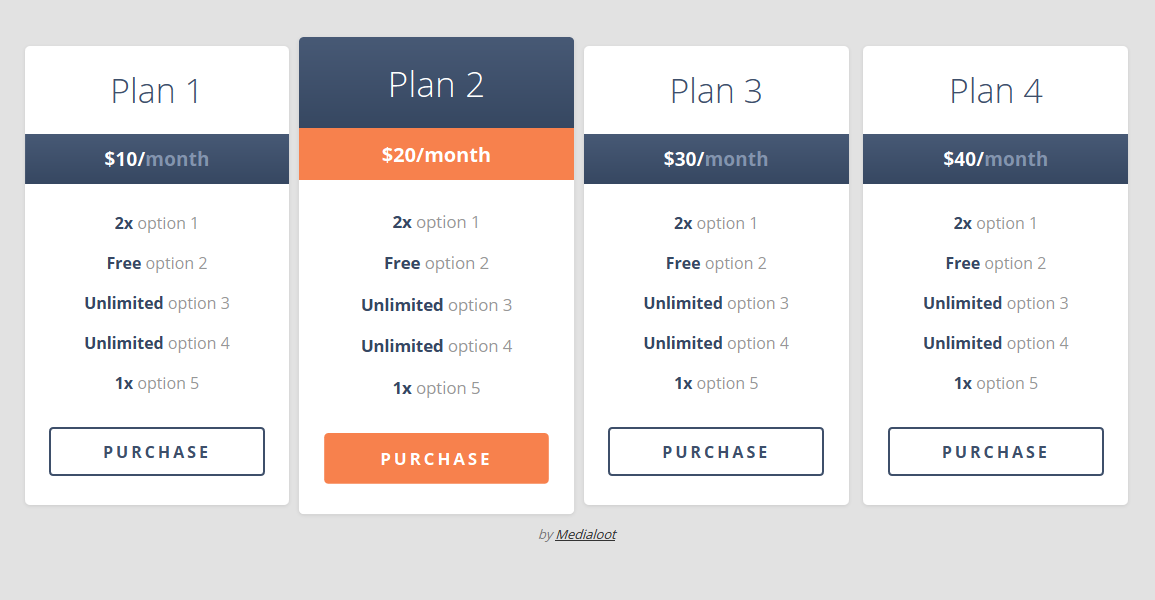
Task: Click the Purchase button for Plan 1
Action: click(x=156, y=451)
